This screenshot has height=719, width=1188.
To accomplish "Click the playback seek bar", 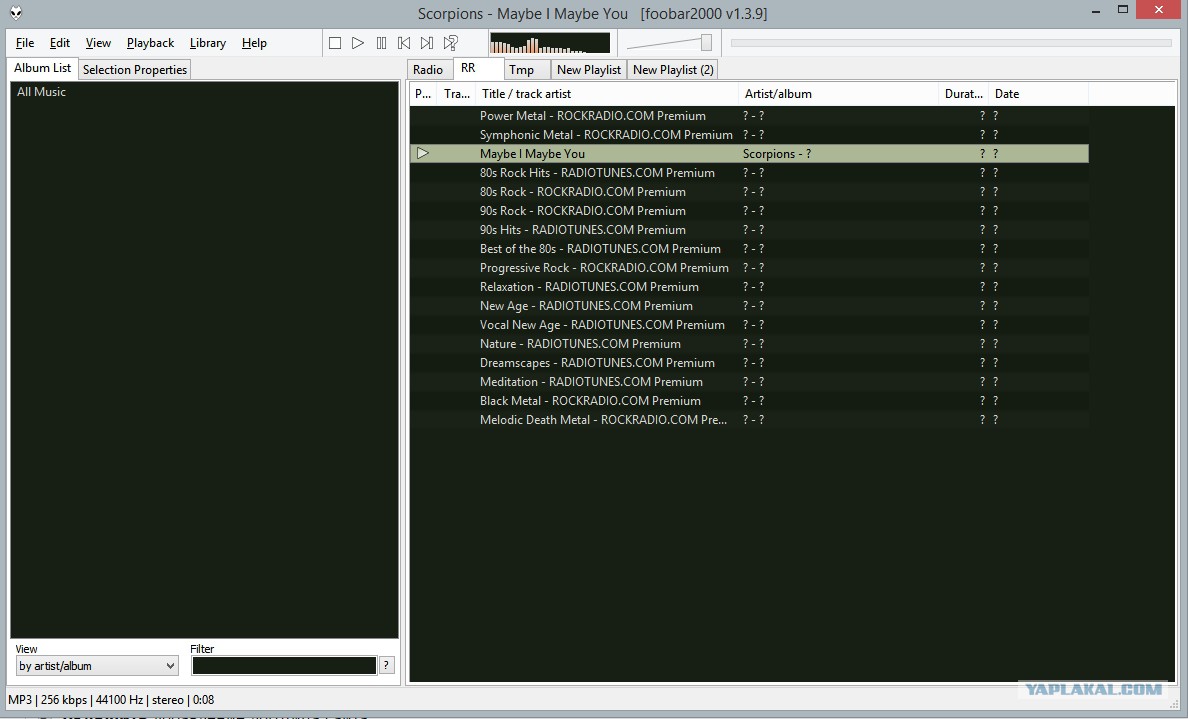I will pos(951,43).
